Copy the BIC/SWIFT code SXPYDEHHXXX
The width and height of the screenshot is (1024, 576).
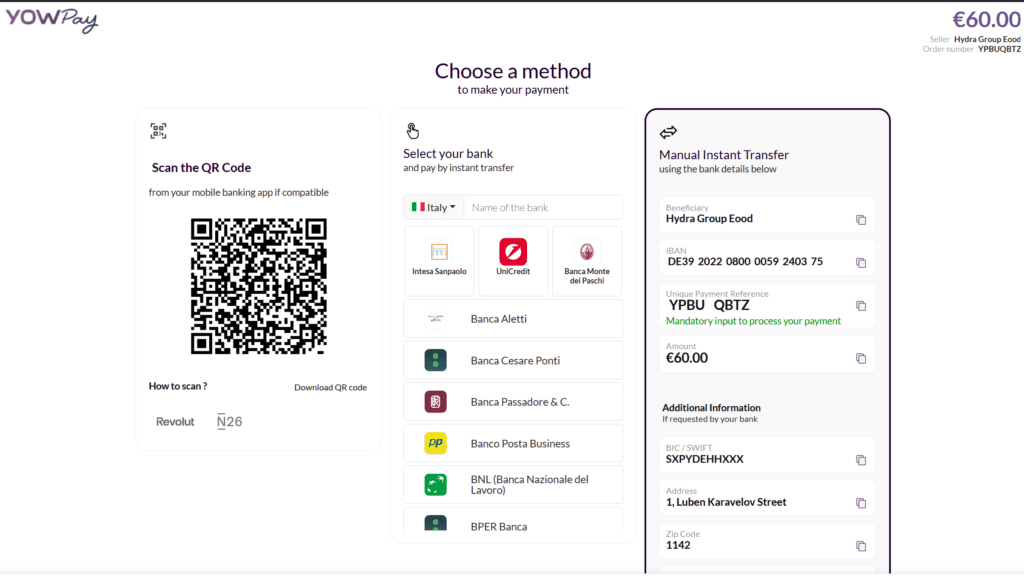click(860, 460)
